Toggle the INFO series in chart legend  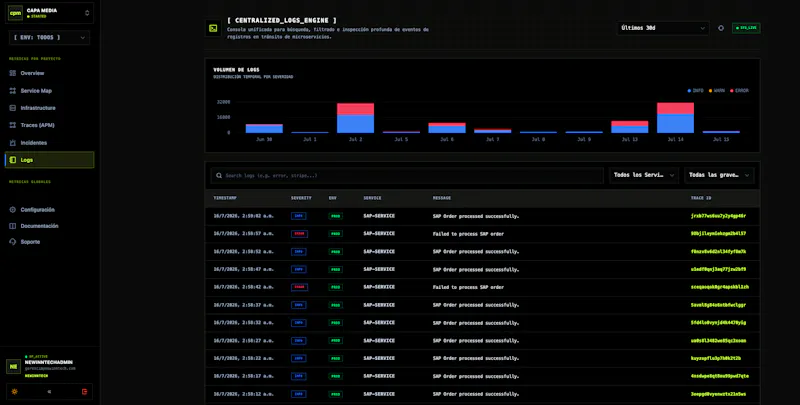pos(695,91)
